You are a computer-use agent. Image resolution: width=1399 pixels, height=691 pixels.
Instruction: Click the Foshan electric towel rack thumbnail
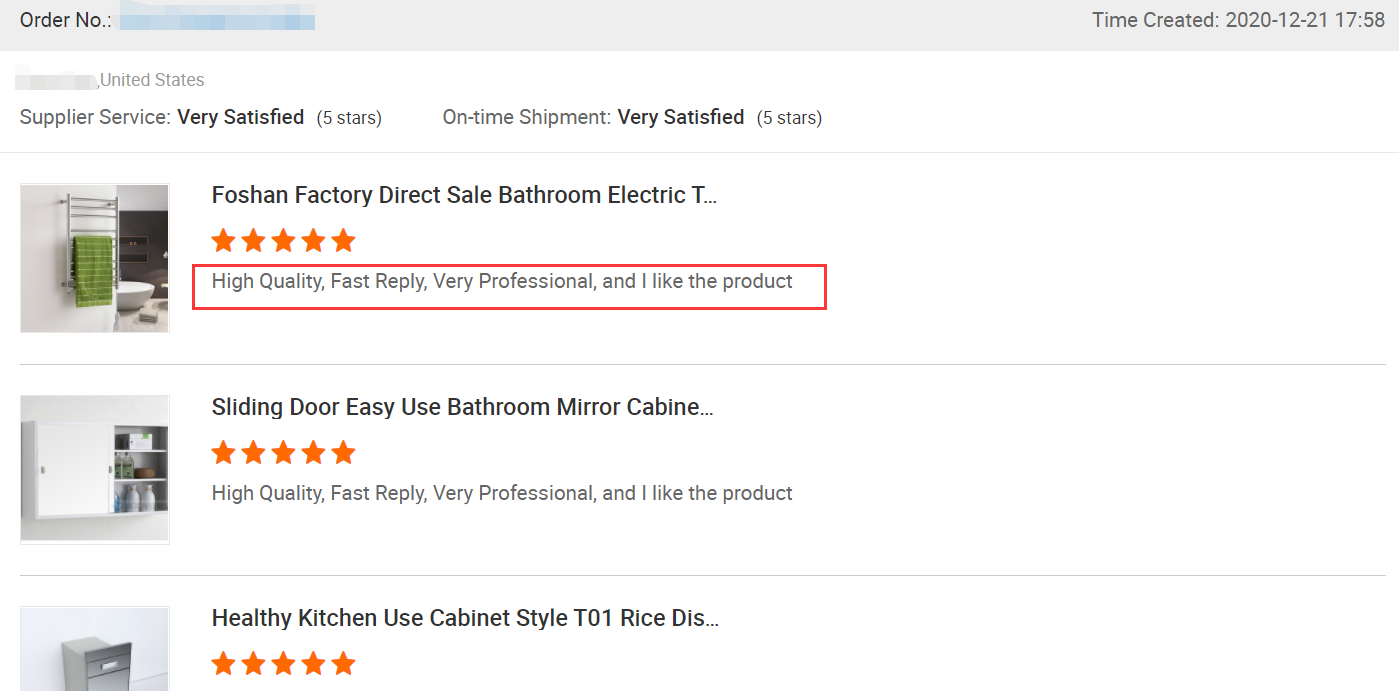pyautogui.click(x=95, y=258)
